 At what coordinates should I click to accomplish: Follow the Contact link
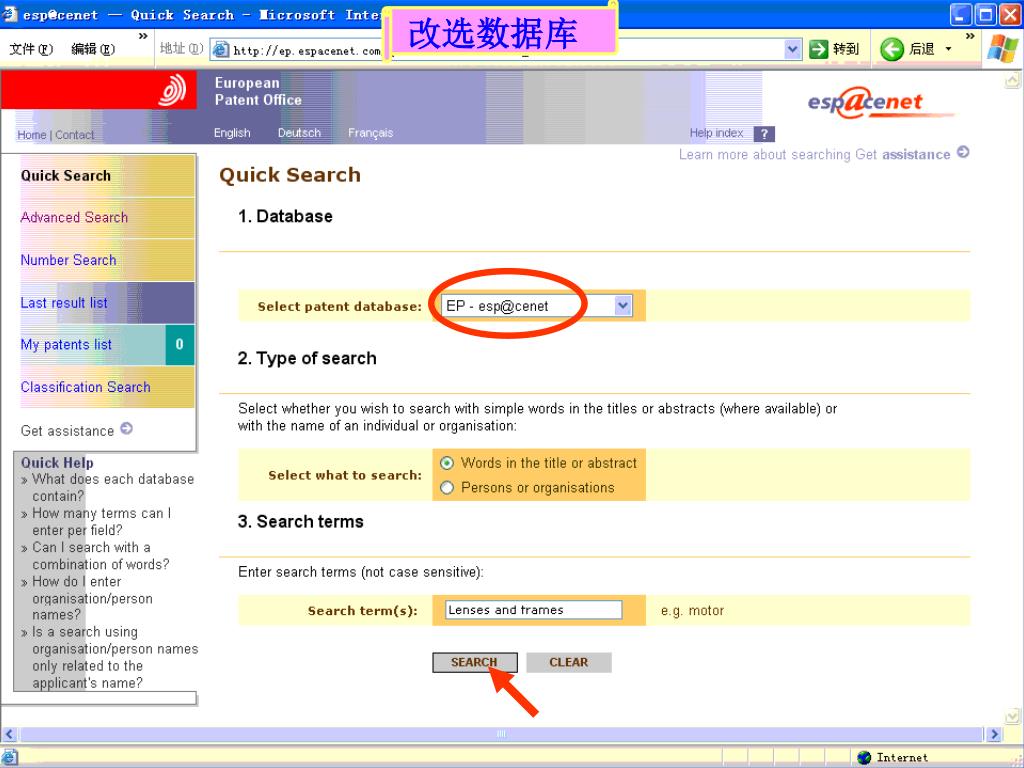[x=74, y=135]
